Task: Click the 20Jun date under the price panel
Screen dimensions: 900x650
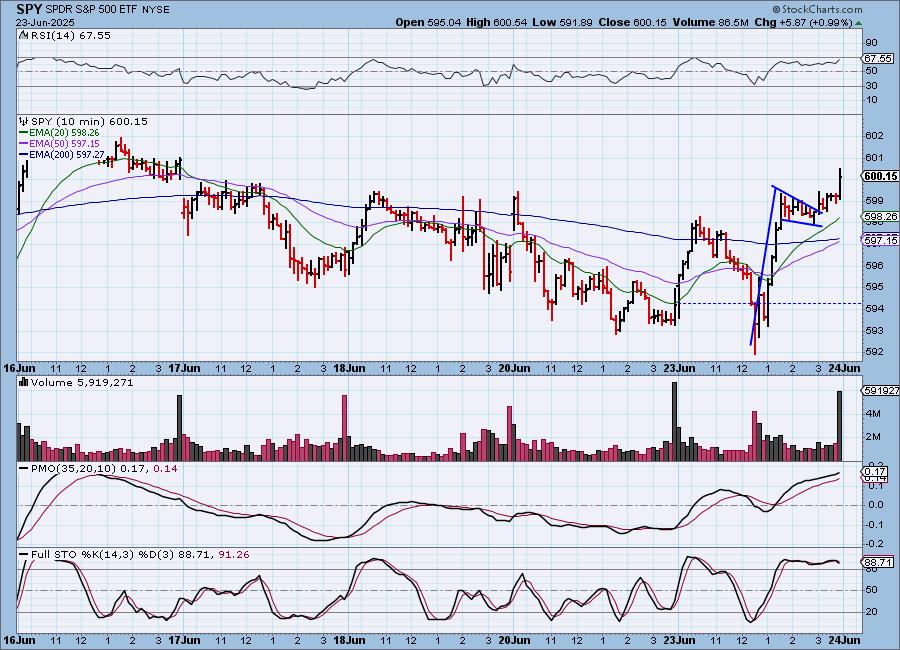Action: (514, 368)
